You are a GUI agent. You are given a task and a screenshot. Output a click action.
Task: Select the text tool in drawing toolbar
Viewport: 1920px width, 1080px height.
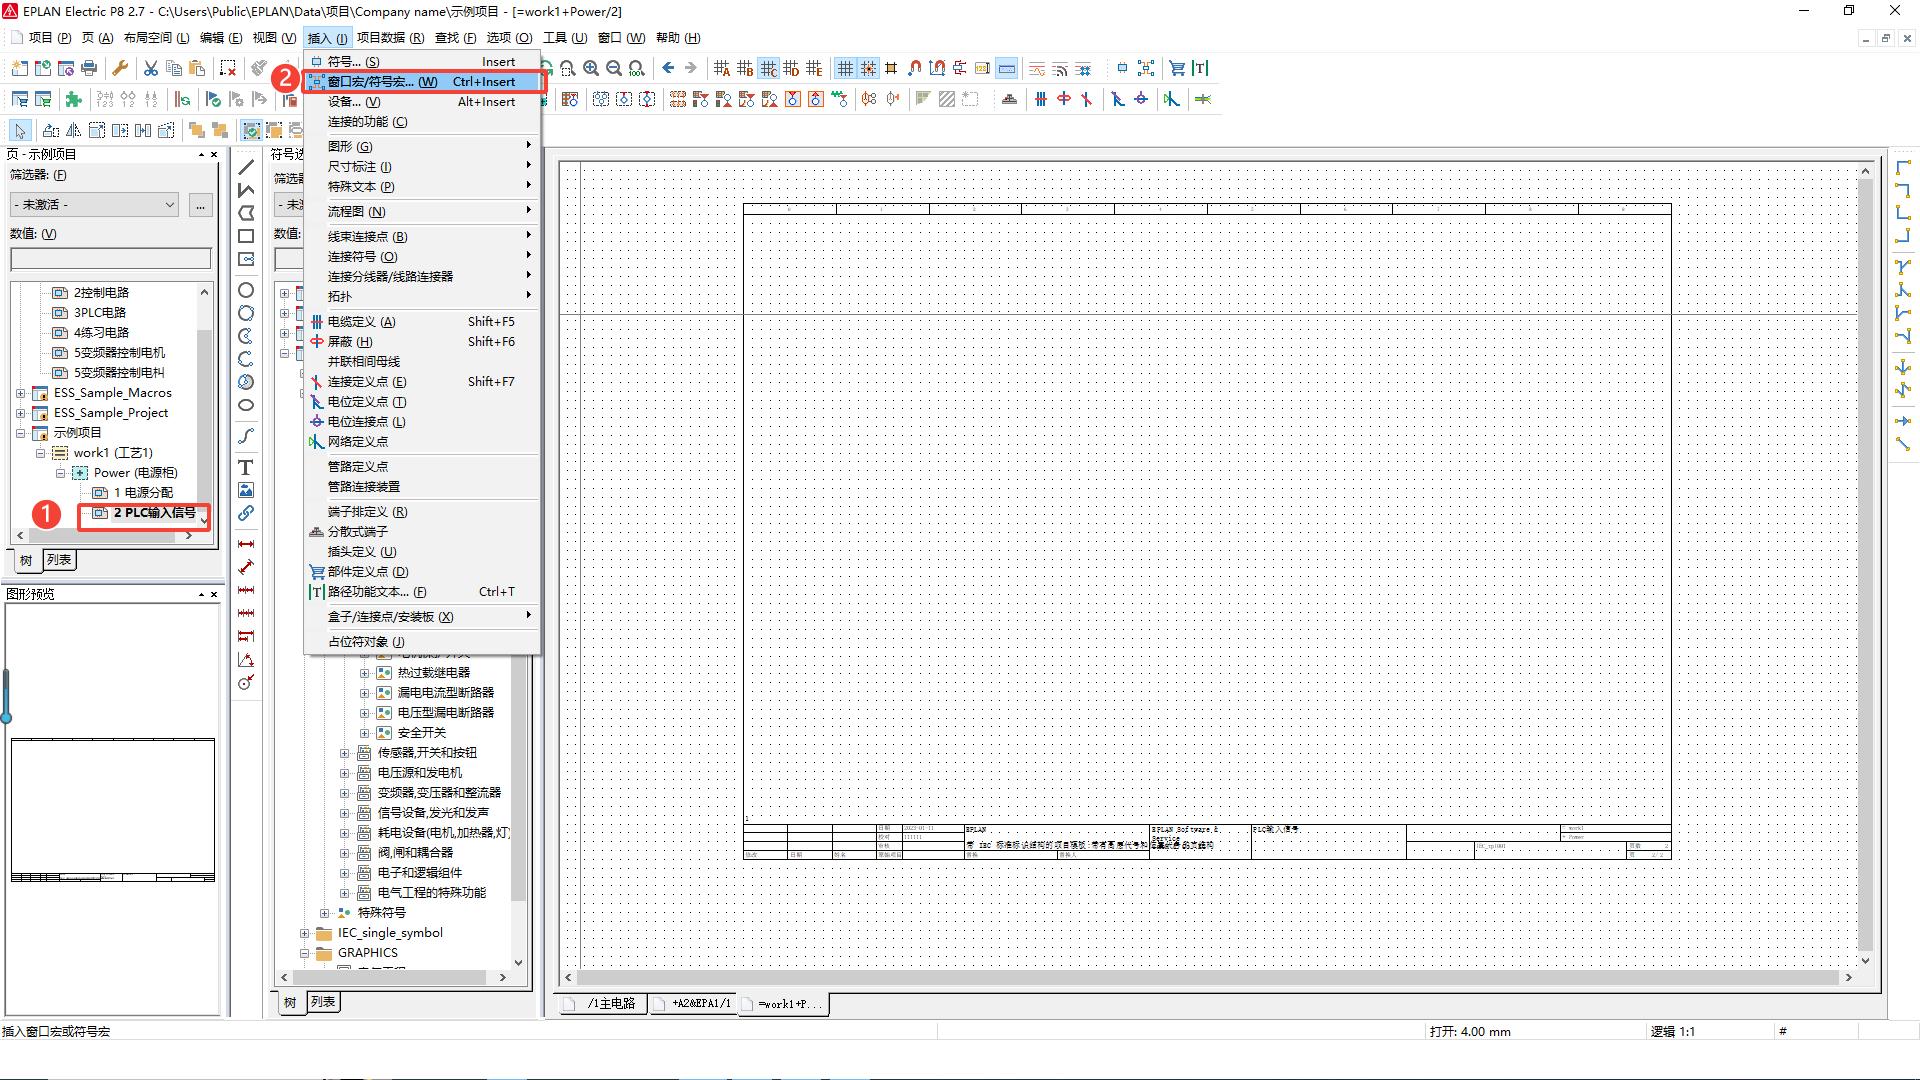245,467
